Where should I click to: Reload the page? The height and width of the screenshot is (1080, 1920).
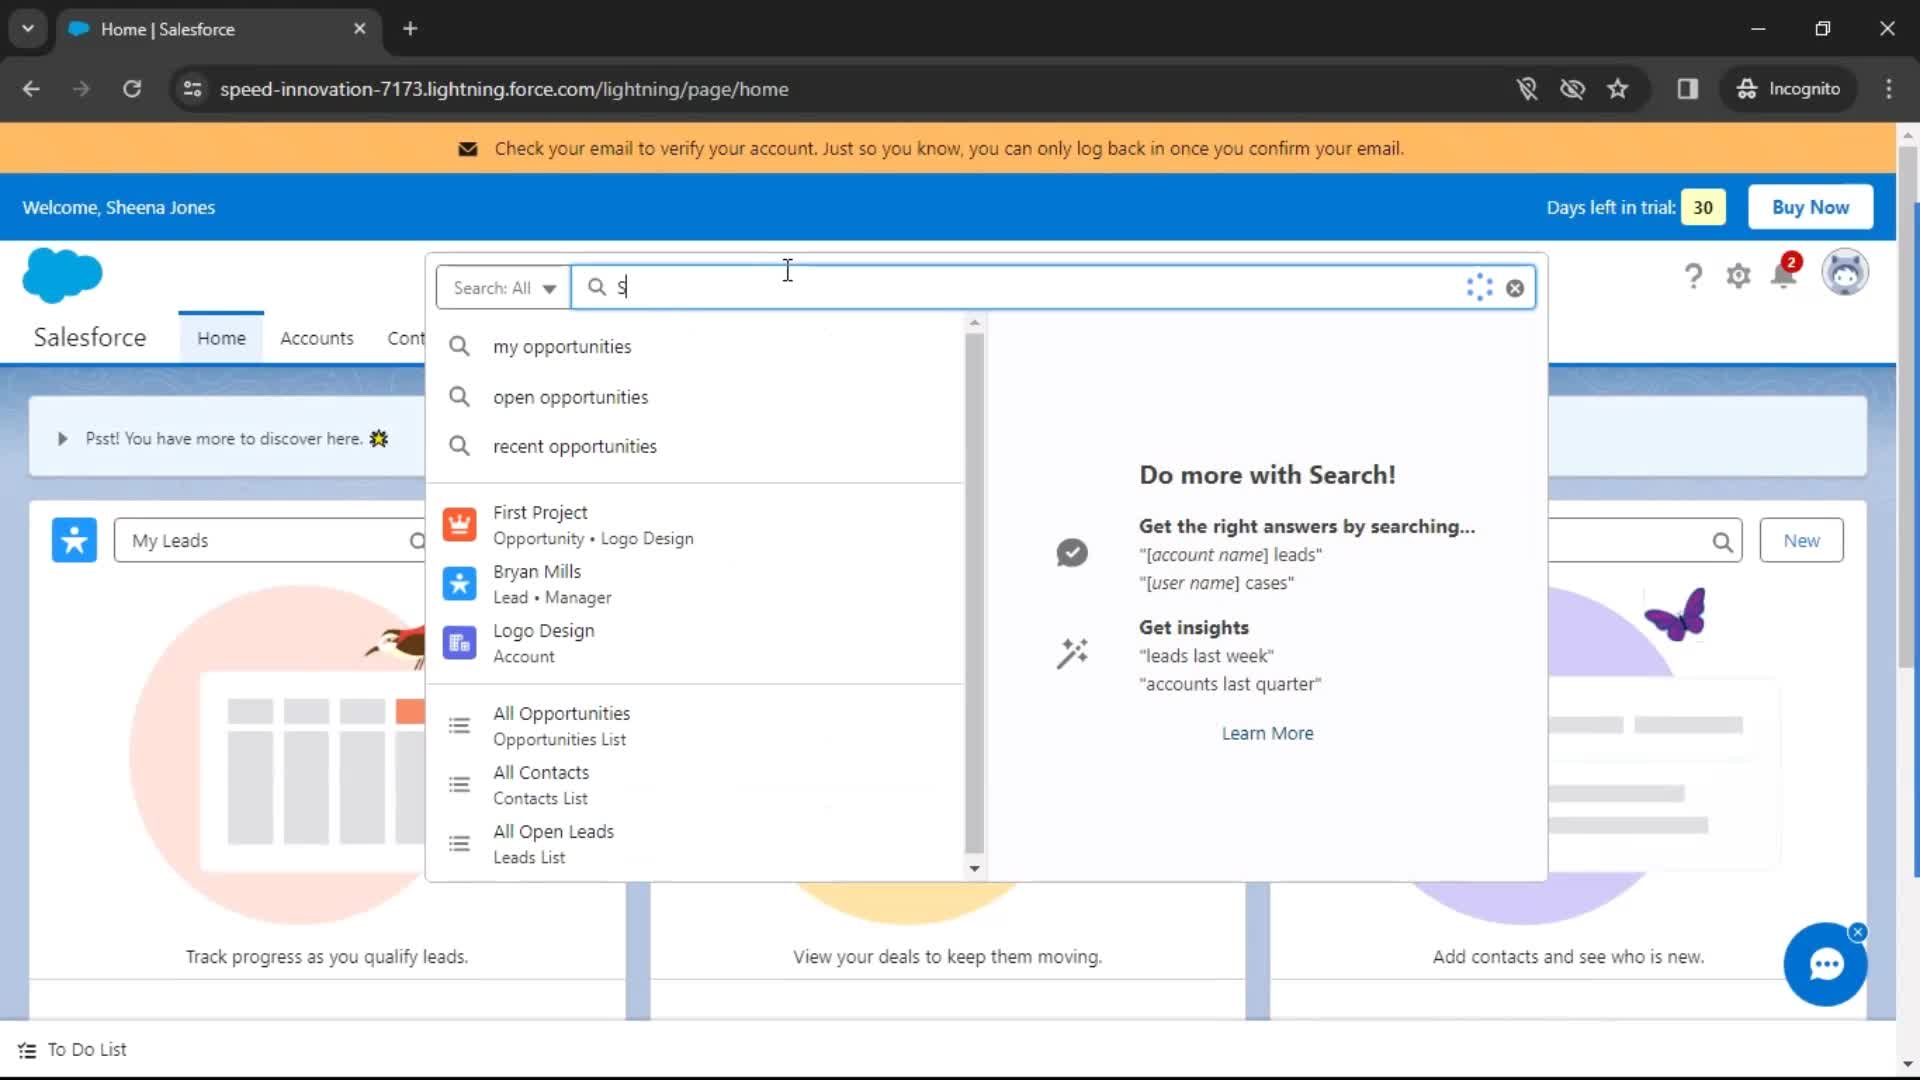(132, 89)
